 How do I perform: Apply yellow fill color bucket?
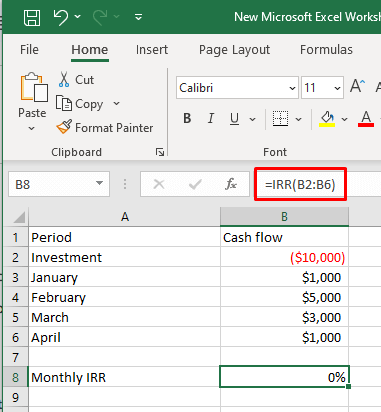click(327, 119)
